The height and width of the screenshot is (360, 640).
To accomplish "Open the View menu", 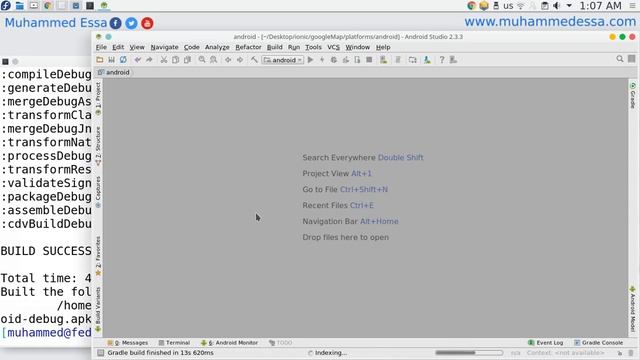I will (x=137, y=47).
